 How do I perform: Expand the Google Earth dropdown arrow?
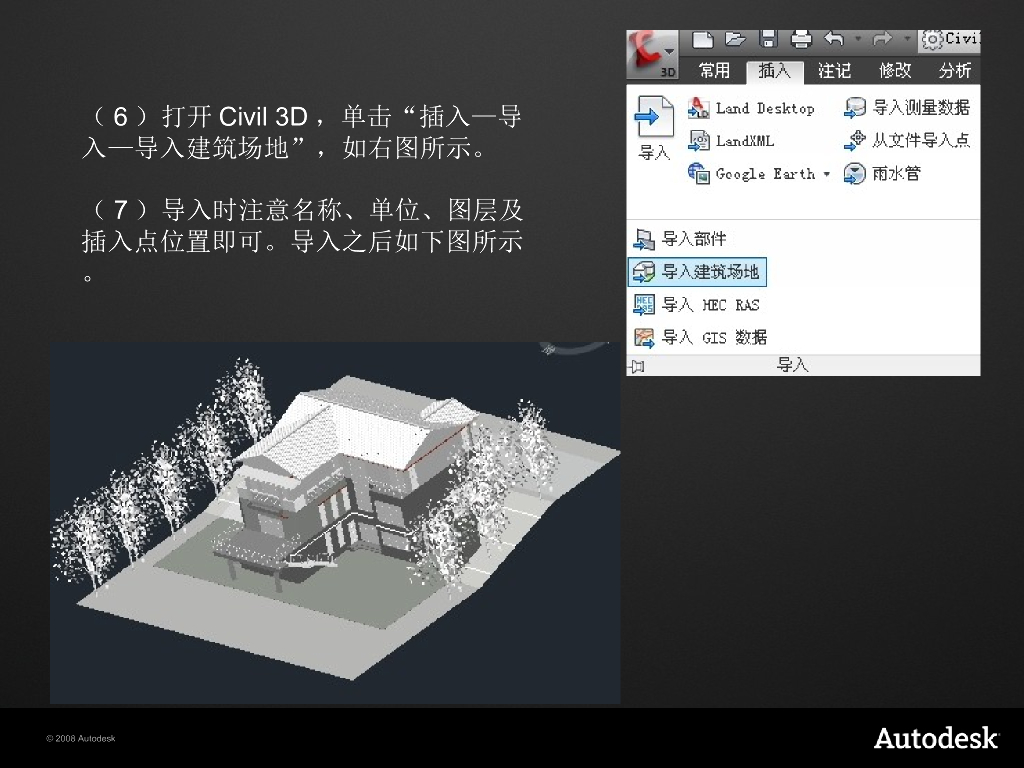827,174
